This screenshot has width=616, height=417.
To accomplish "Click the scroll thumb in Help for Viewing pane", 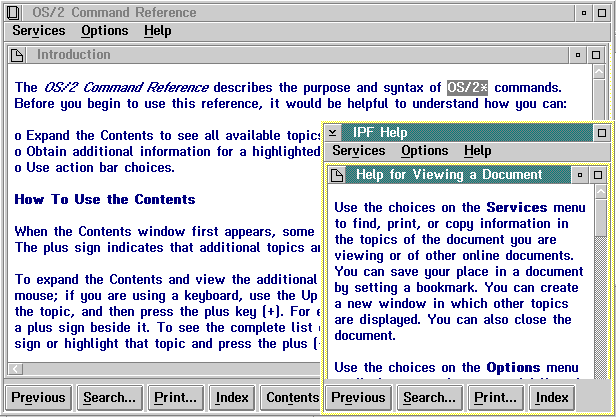I will pyautogui.click(x=601, y=217).
